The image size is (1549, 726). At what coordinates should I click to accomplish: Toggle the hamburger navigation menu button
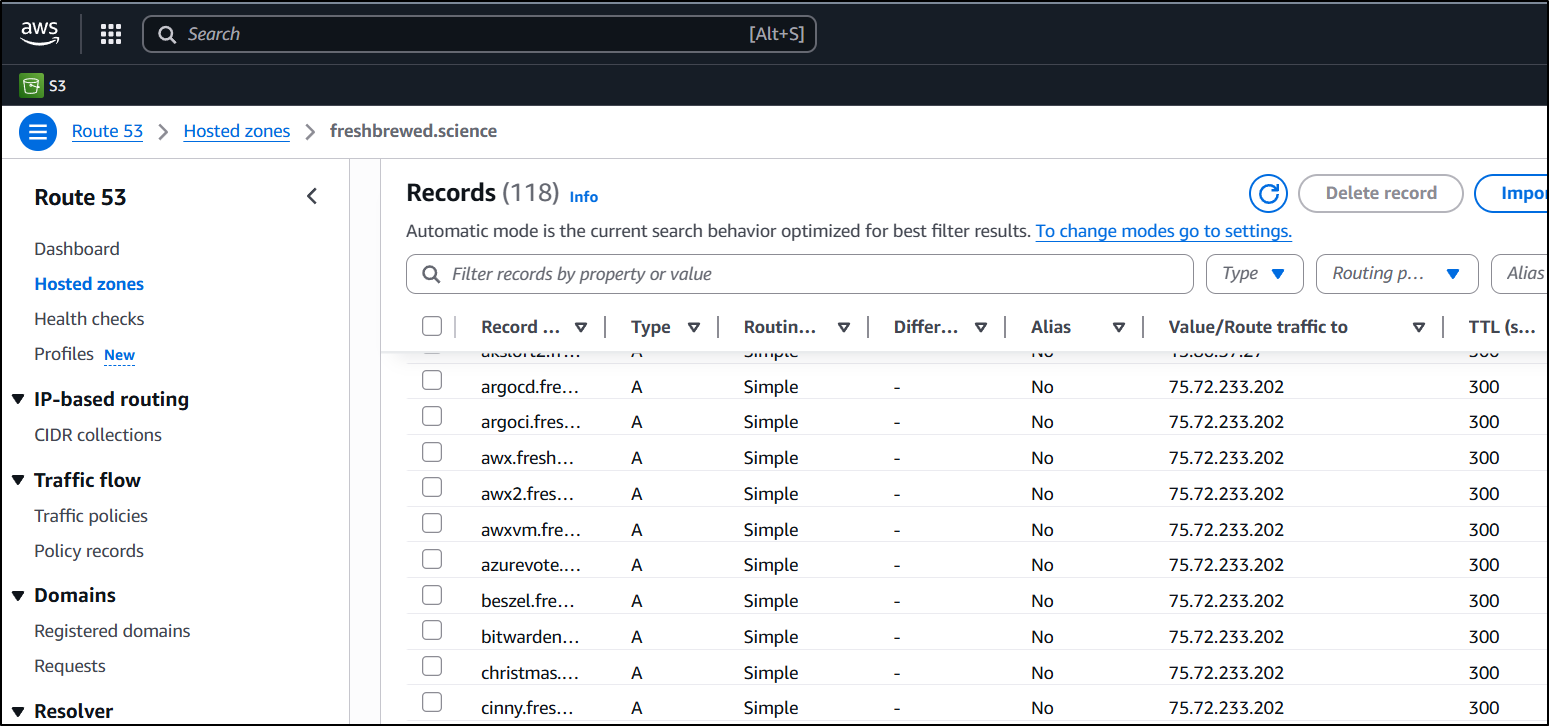(x=38, y=132)
